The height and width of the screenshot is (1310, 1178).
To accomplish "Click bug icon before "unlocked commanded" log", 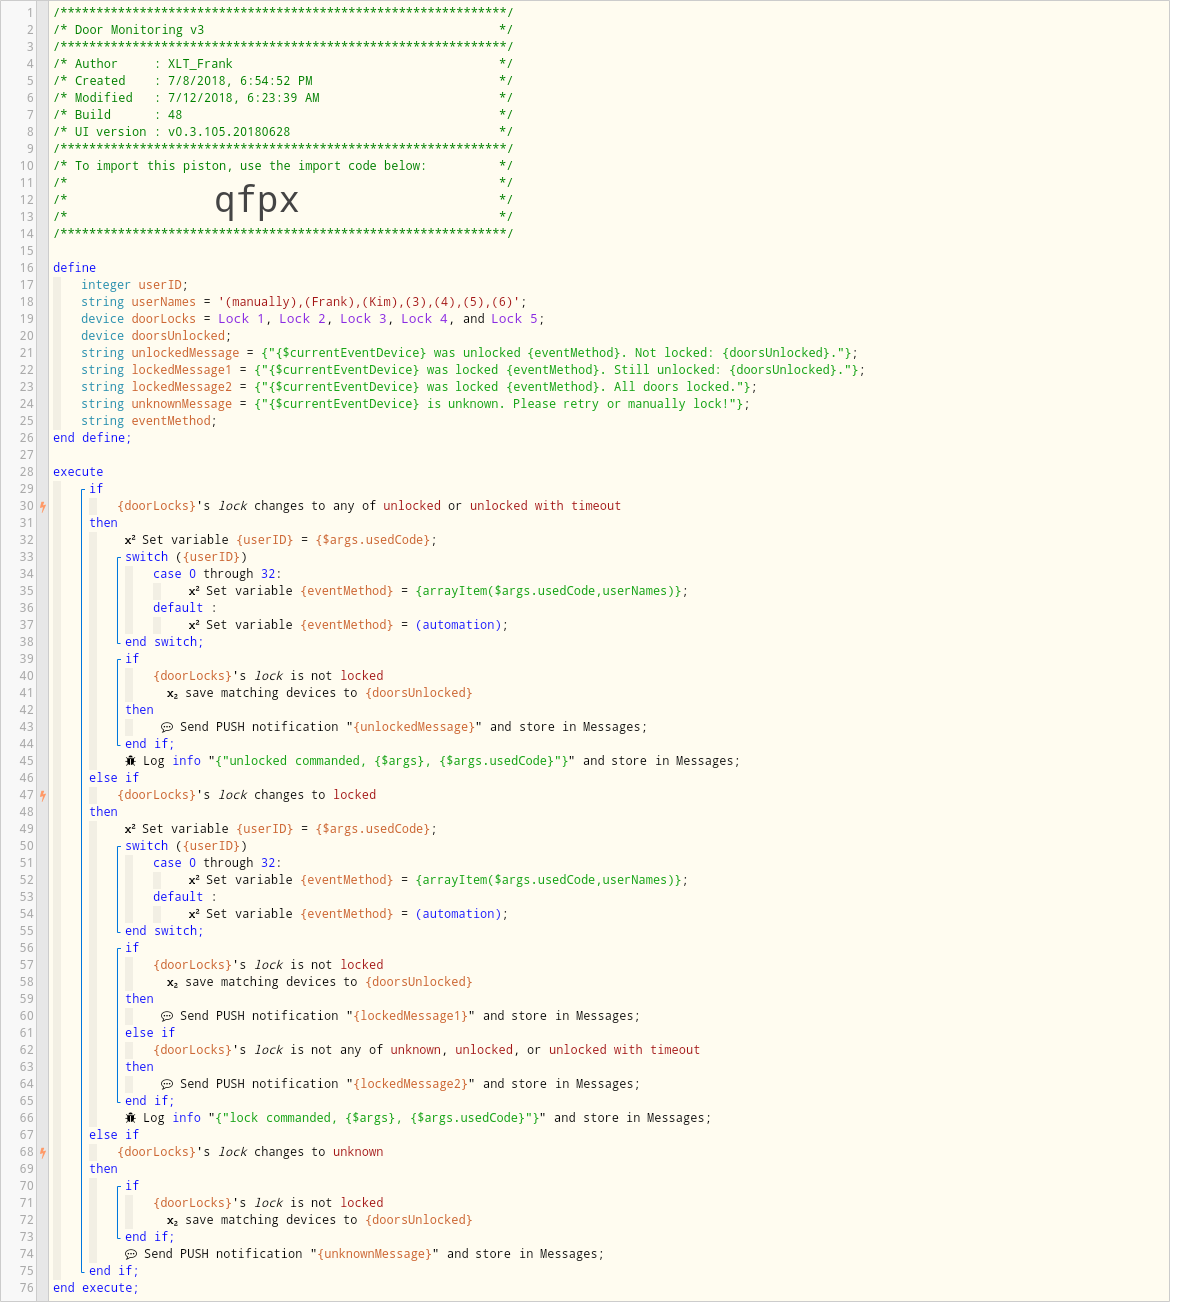I will tap(131, 761).
